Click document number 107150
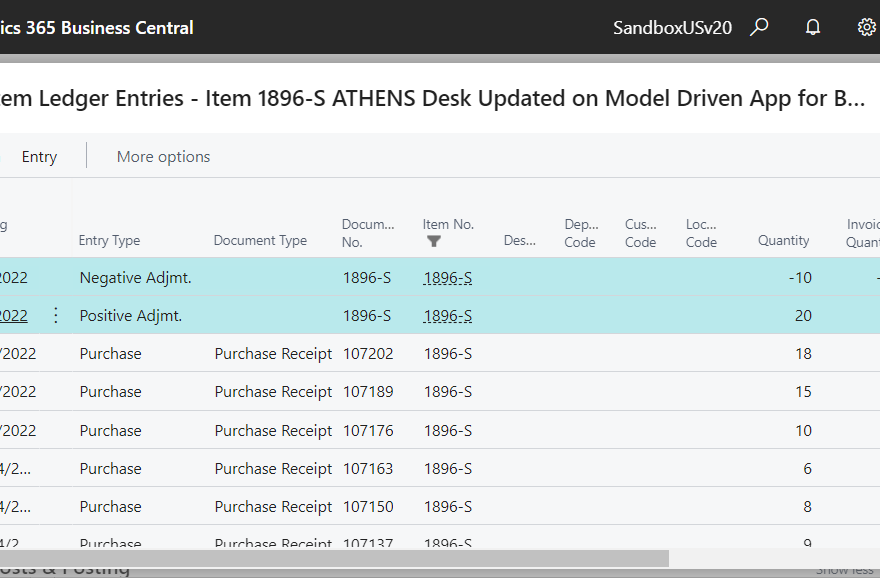 tap(368, 507)
